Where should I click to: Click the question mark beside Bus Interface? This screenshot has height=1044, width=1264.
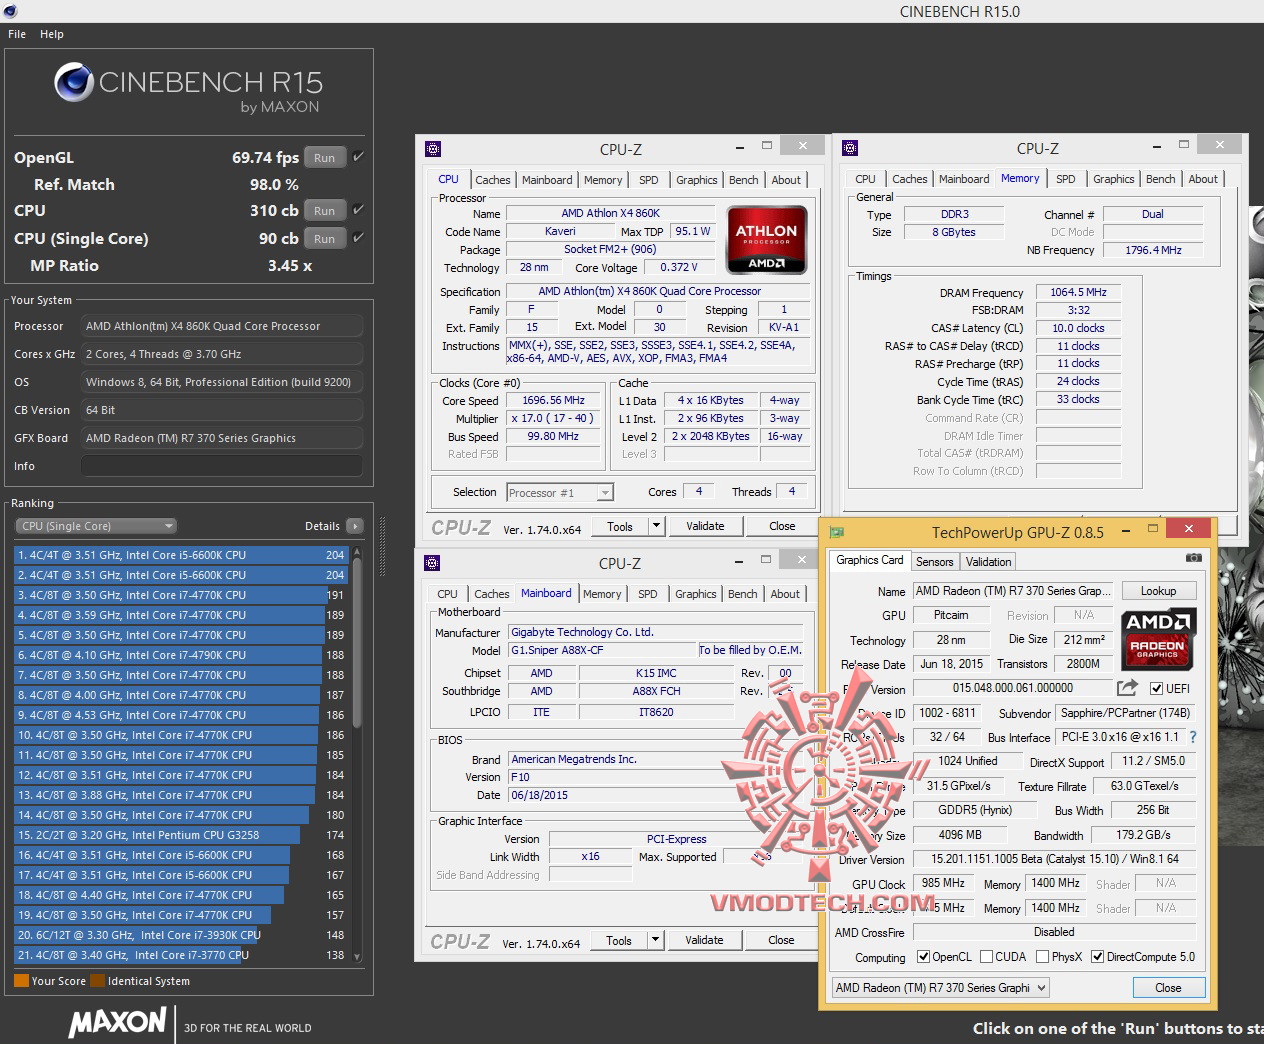(1193, 737)
